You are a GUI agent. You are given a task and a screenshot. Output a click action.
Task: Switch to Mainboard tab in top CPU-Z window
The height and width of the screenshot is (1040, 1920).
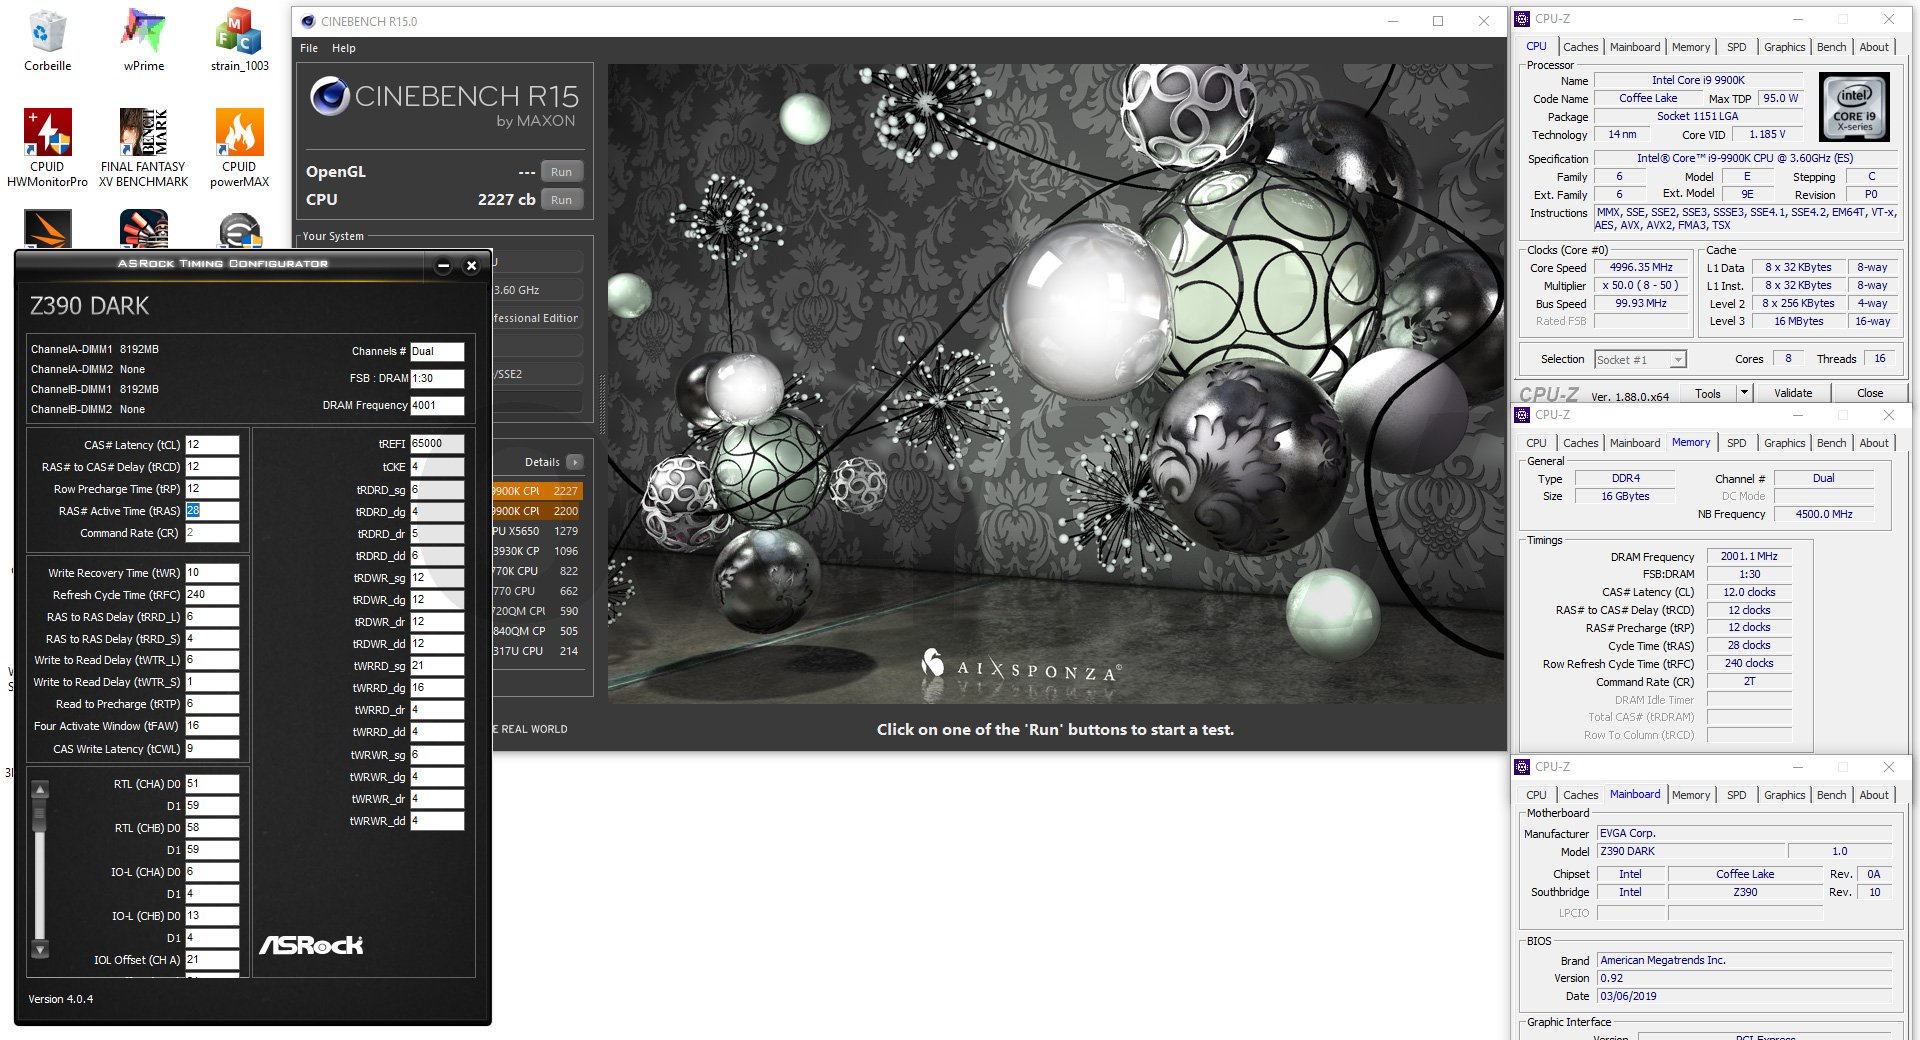pos(1635,47)
